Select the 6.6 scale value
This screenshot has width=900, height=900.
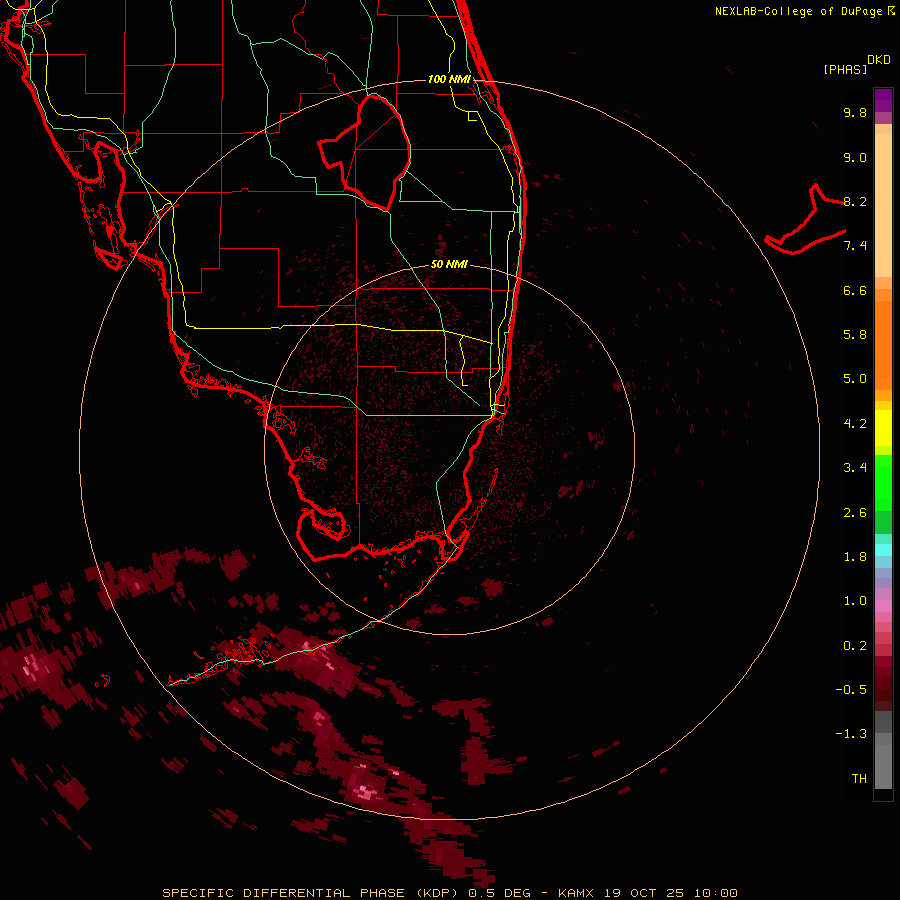[855, 290]
